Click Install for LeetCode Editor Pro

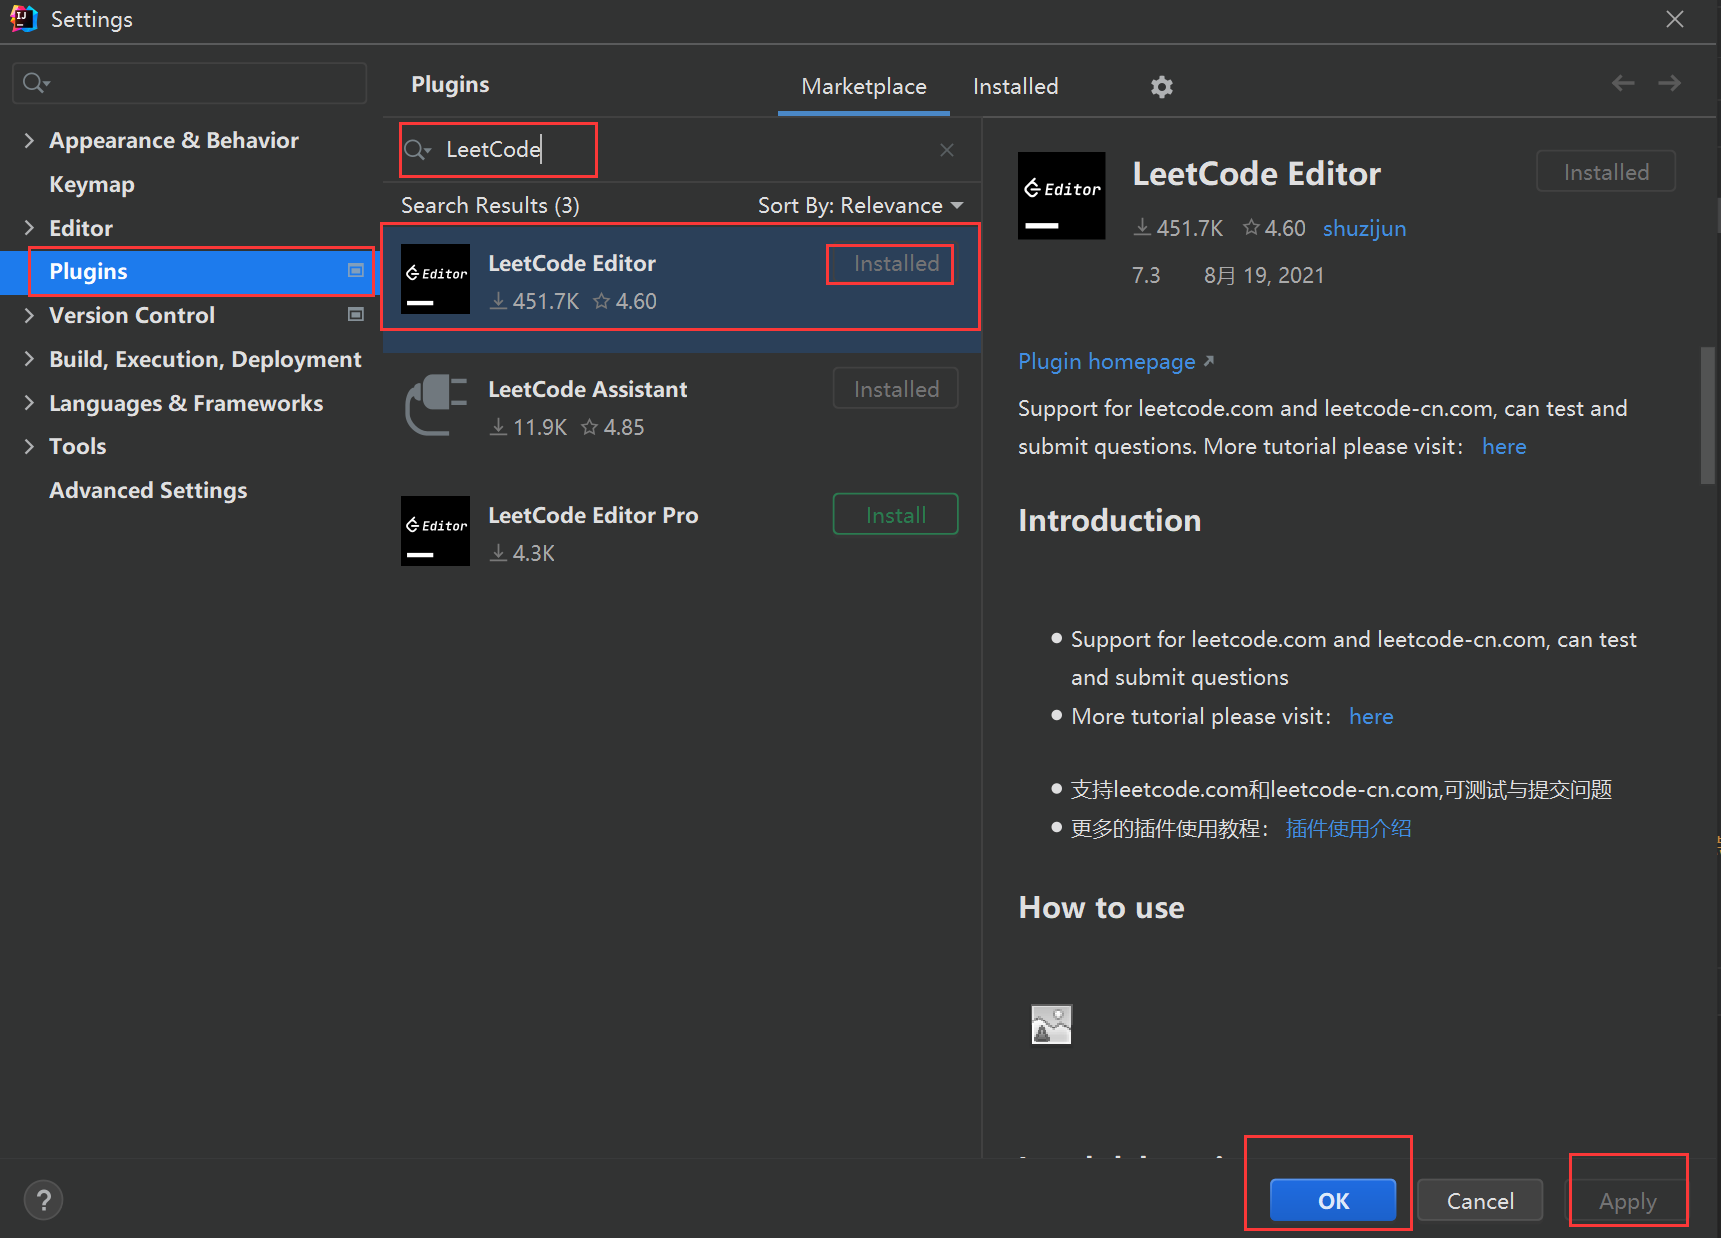tap(895, 514)
